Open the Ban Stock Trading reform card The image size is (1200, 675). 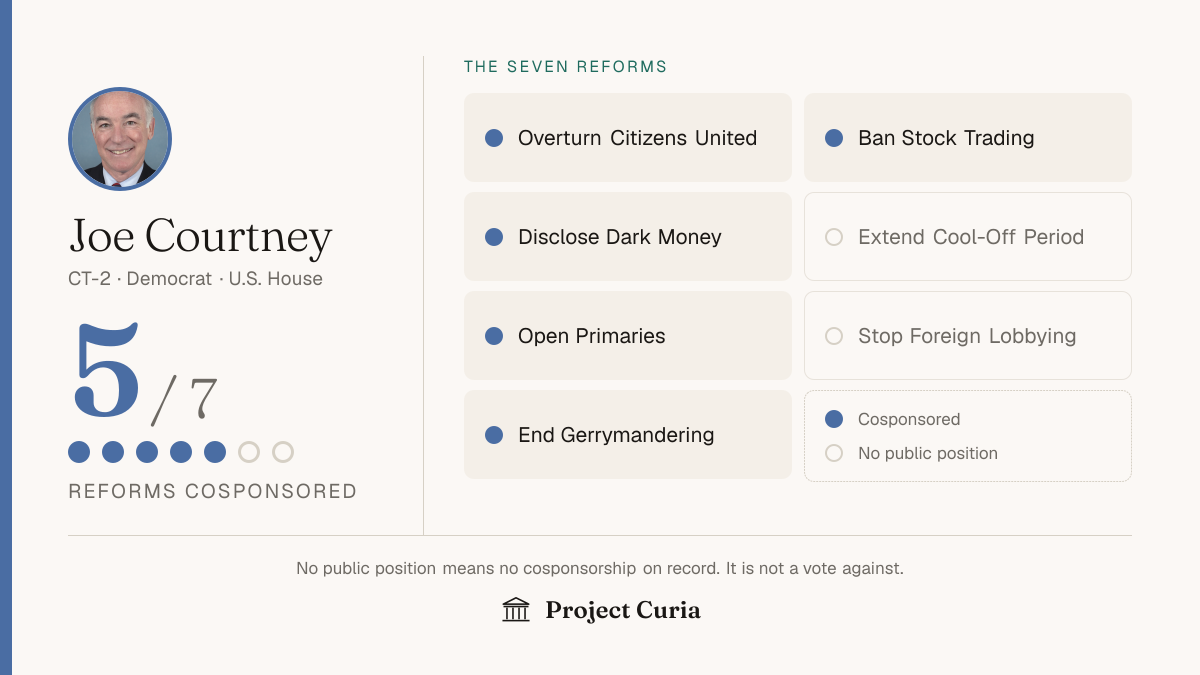pos(968,138)
